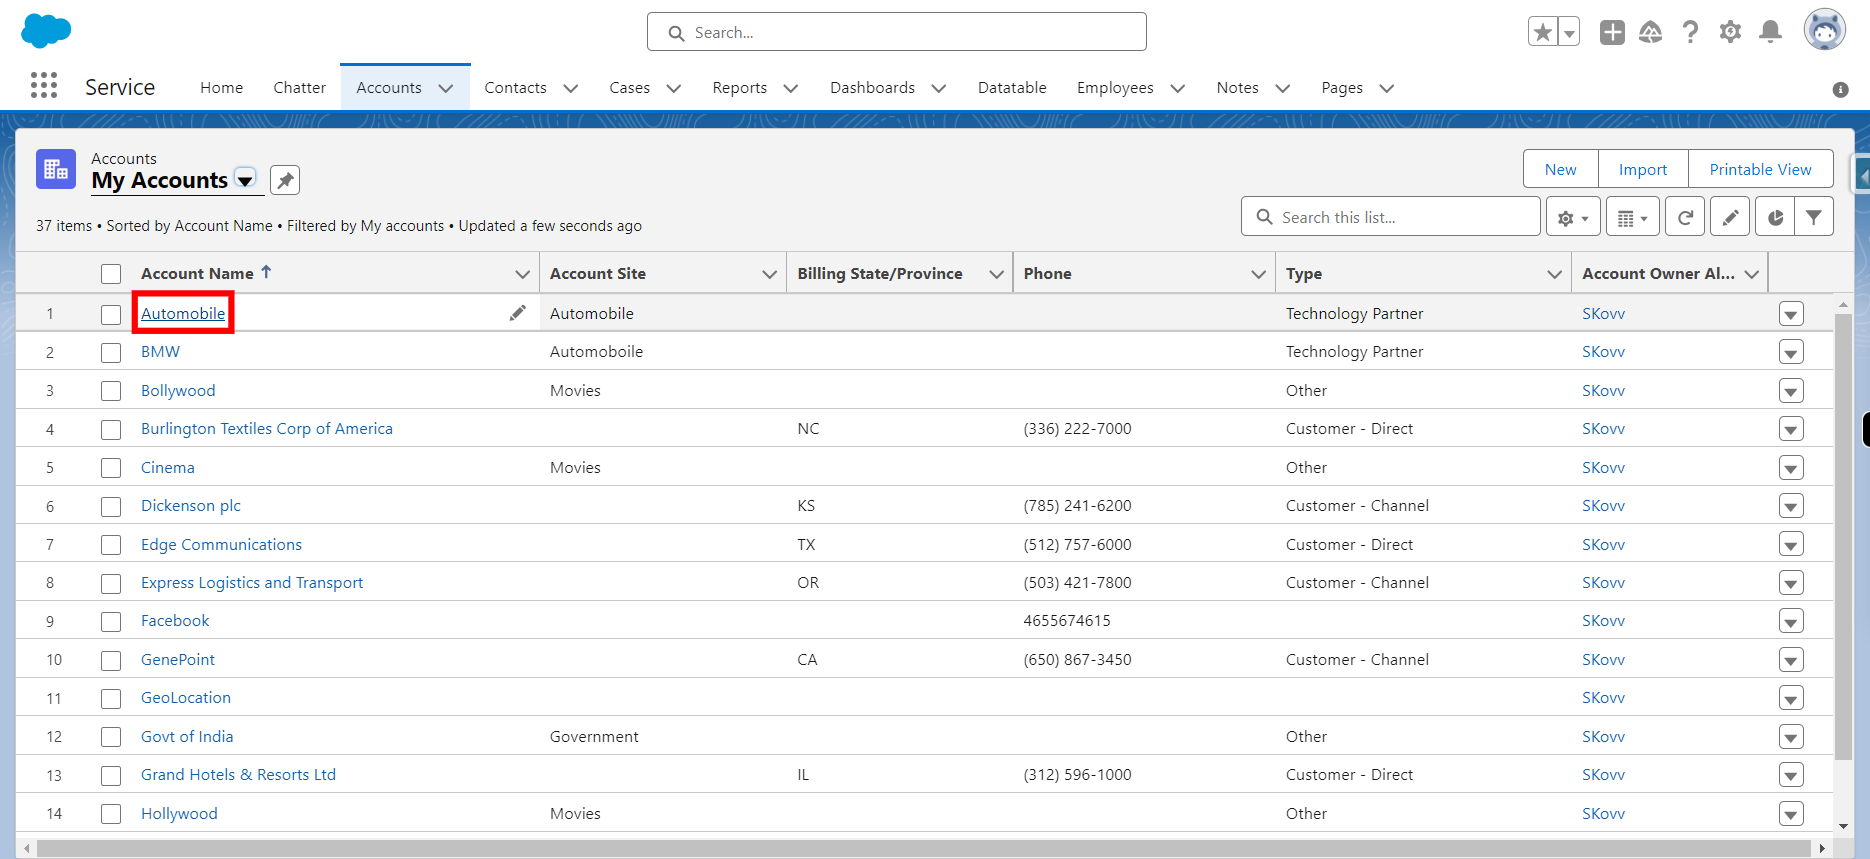Click the global Search field
The image size is (1870, 859).
(x=896, y=32)
